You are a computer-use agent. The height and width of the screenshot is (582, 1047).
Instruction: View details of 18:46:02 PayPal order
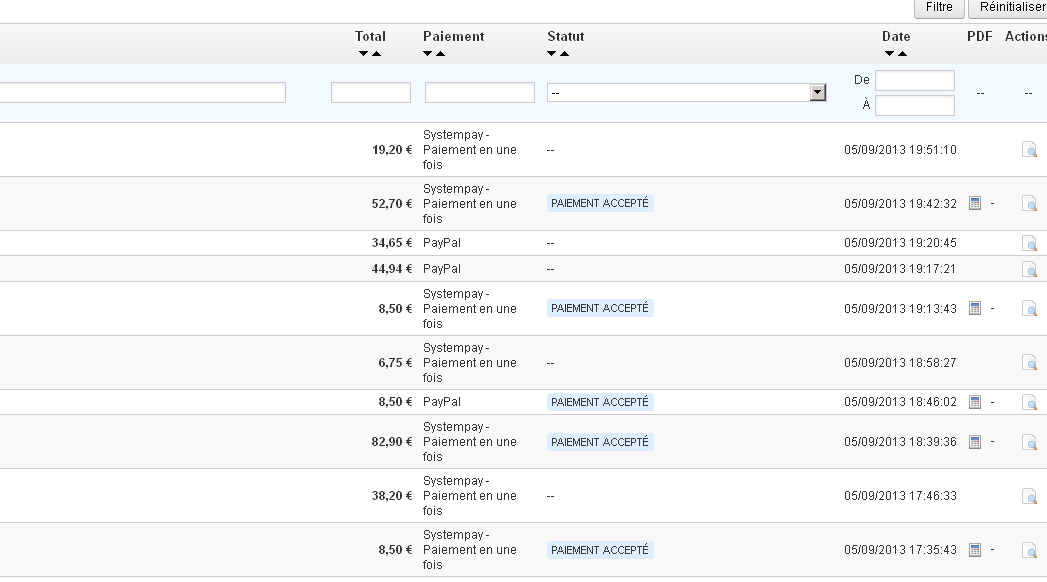1029,402
